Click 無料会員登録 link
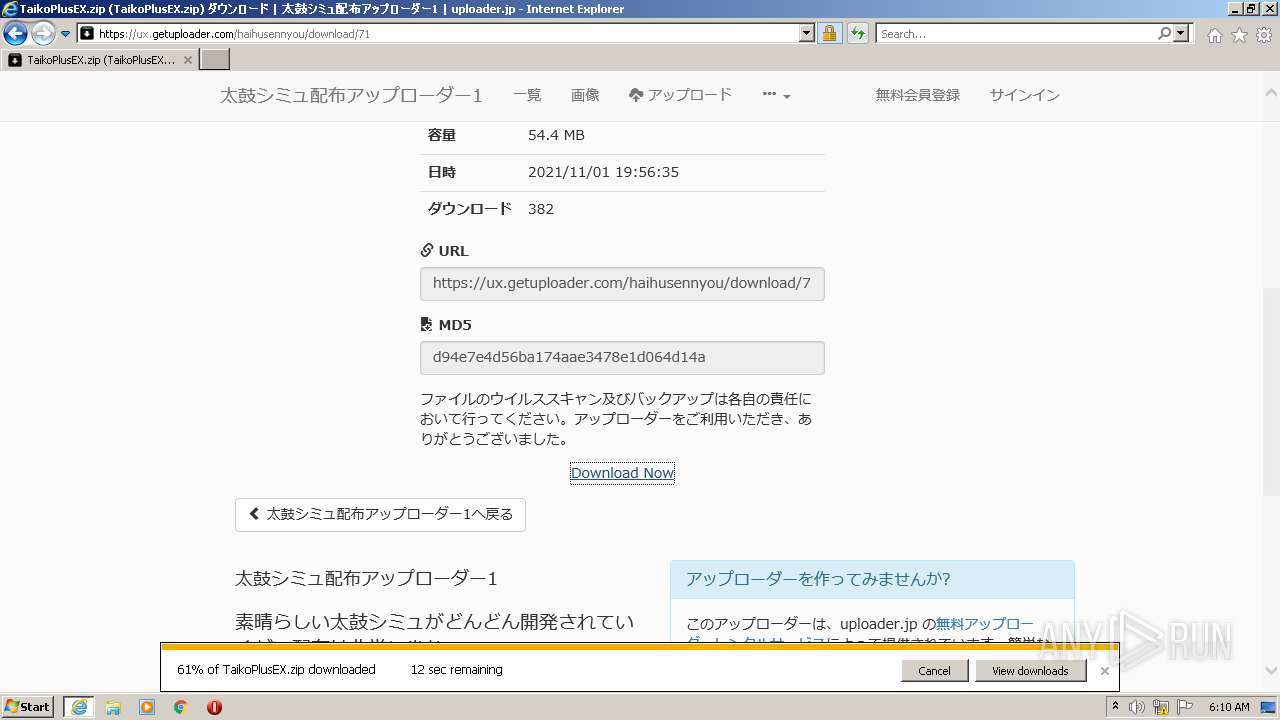 pos(917,95)
